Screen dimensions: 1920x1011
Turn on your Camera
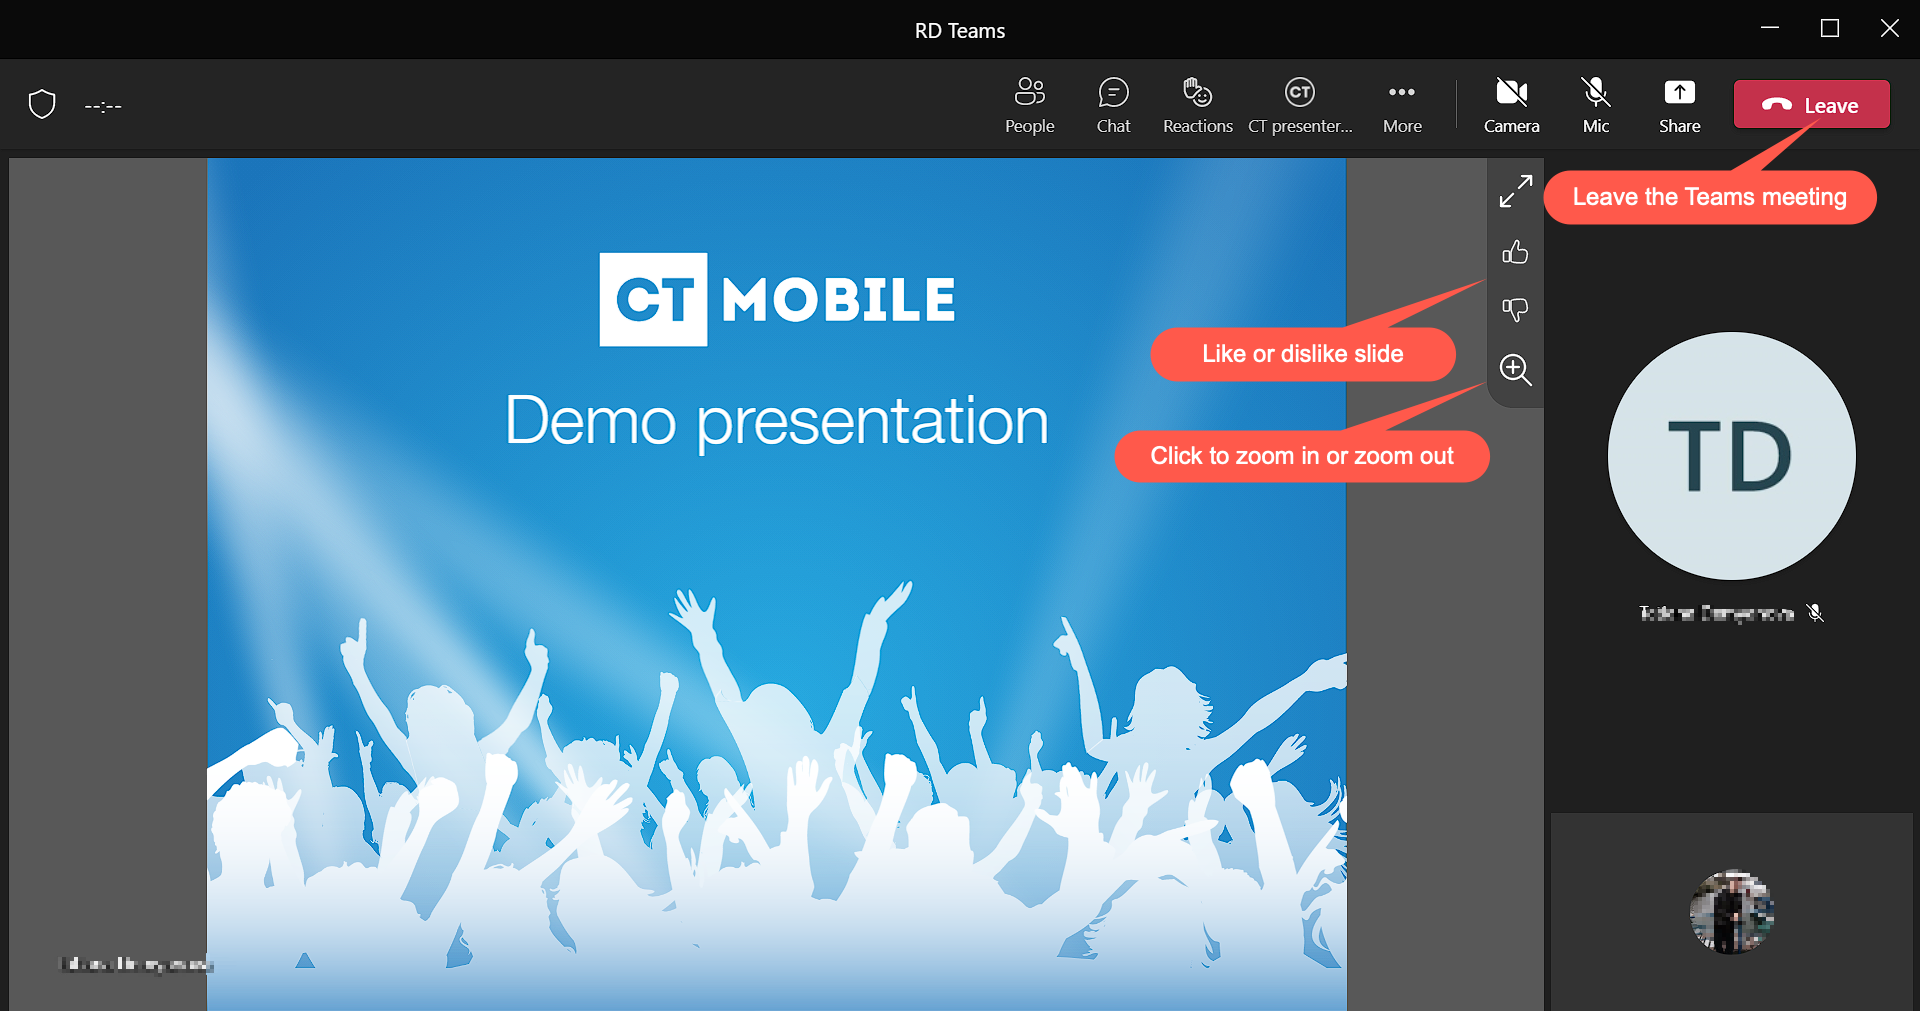coord(1510,104)
